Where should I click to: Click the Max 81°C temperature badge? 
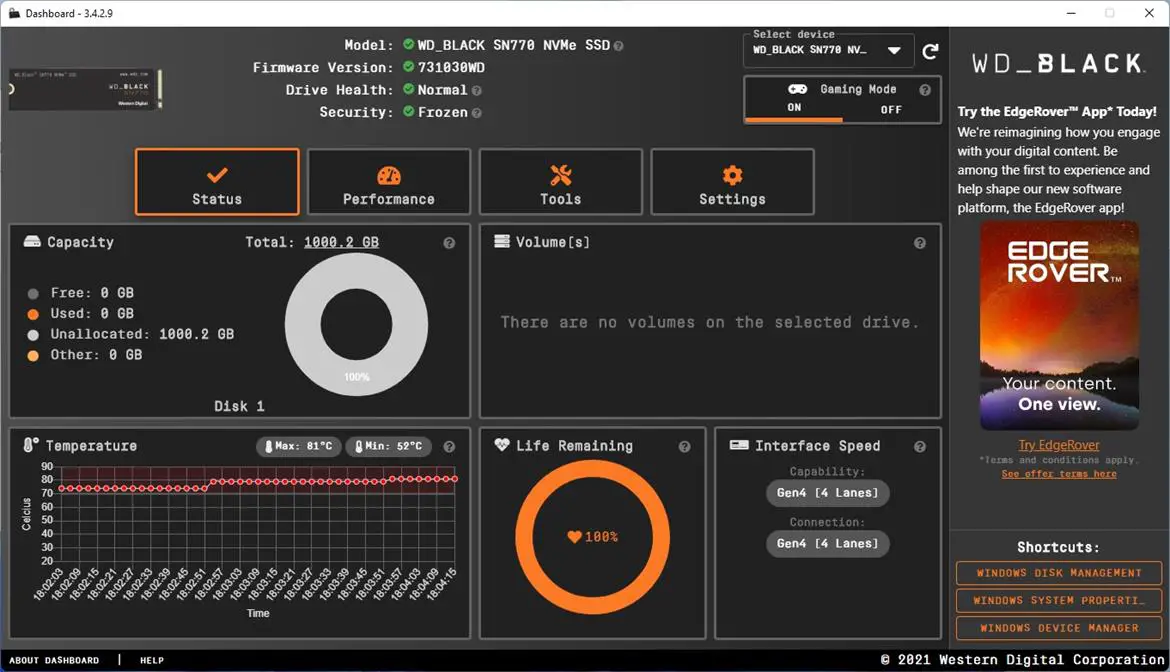tap(299, 447)
